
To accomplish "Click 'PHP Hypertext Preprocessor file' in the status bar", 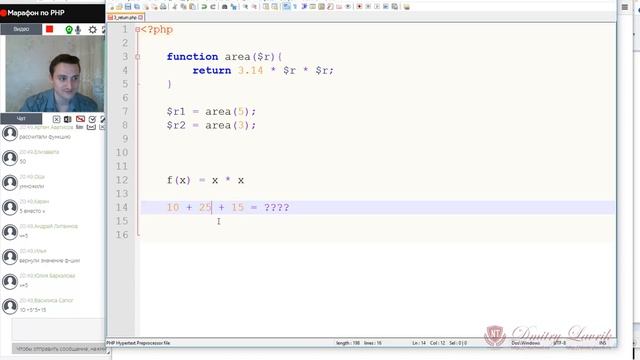I will pyautogui.click(x=138, y=343).
